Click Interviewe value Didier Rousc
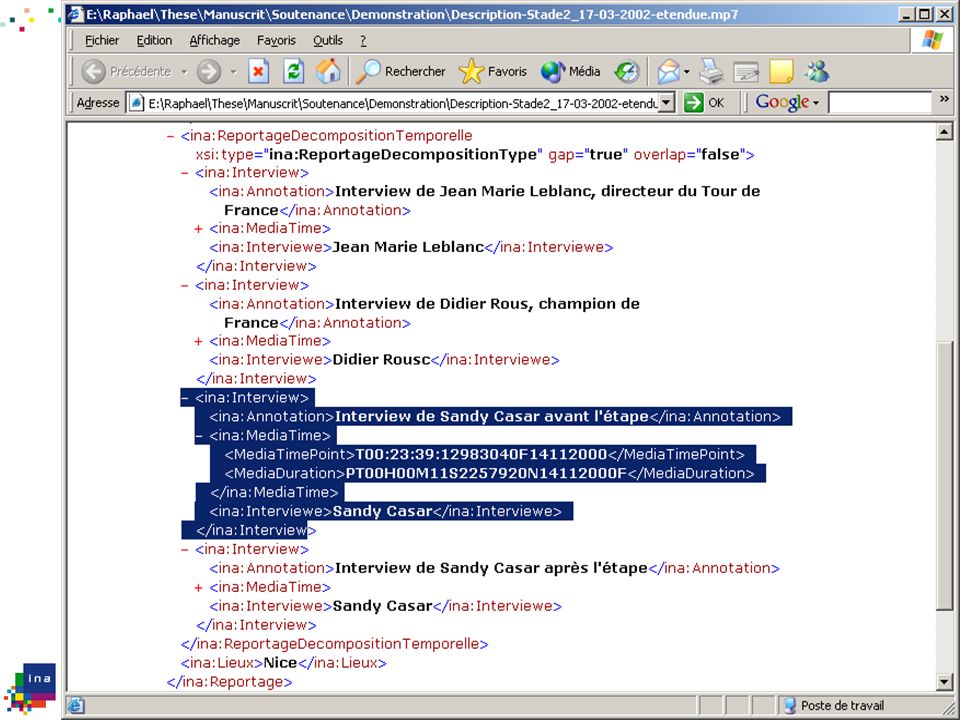 point(381,360)
